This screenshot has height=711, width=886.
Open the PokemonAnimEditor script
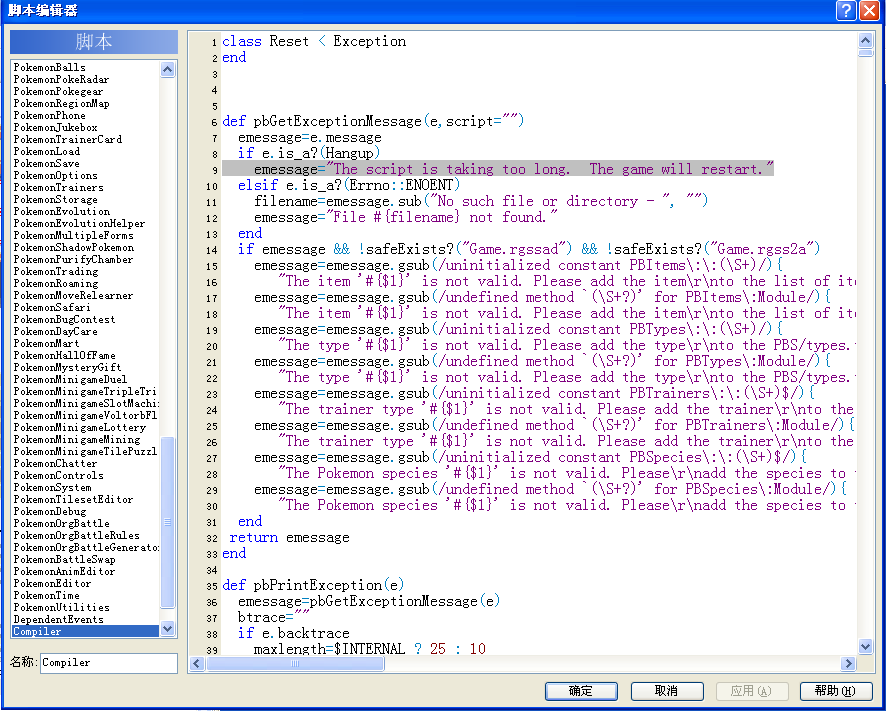click(x=64, y=571)
